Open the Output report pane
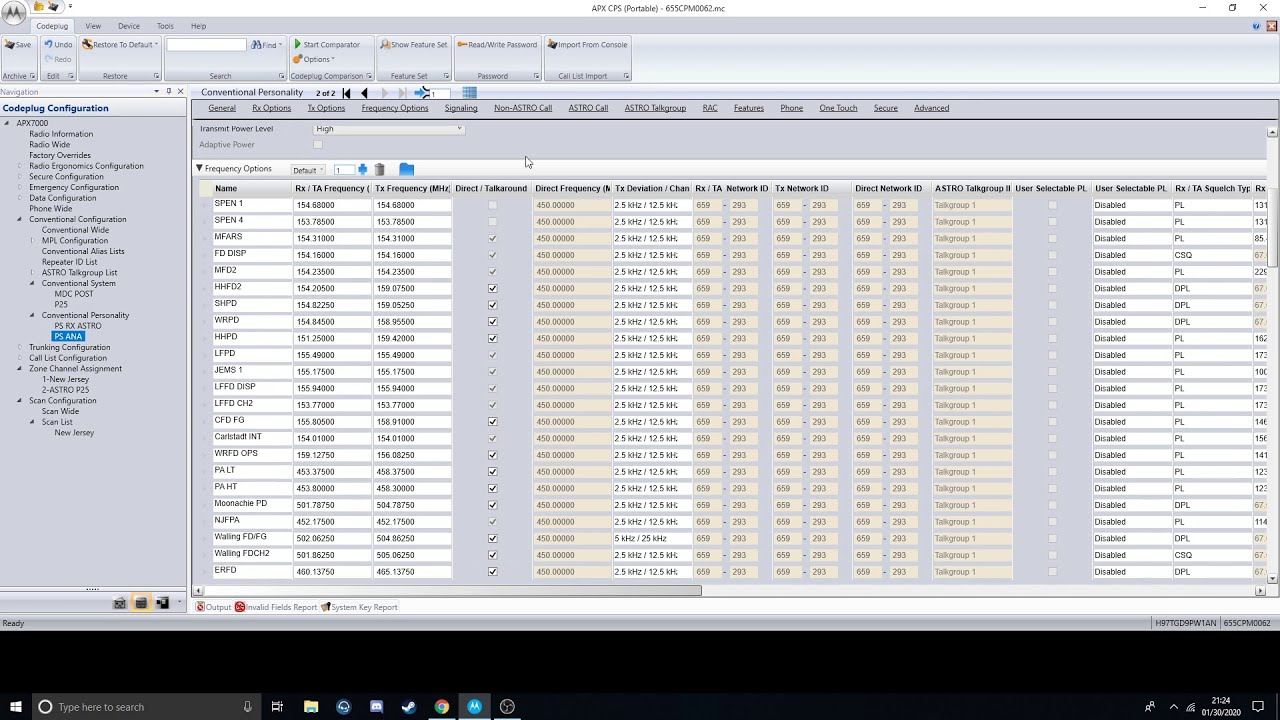The height and width of the screenshot is (720, 1280). click(213, 607)
